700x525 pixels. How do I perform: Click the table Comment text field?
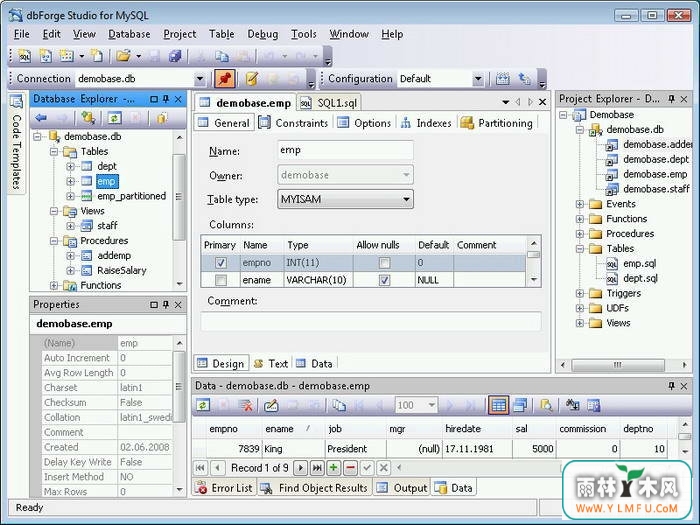371,321
